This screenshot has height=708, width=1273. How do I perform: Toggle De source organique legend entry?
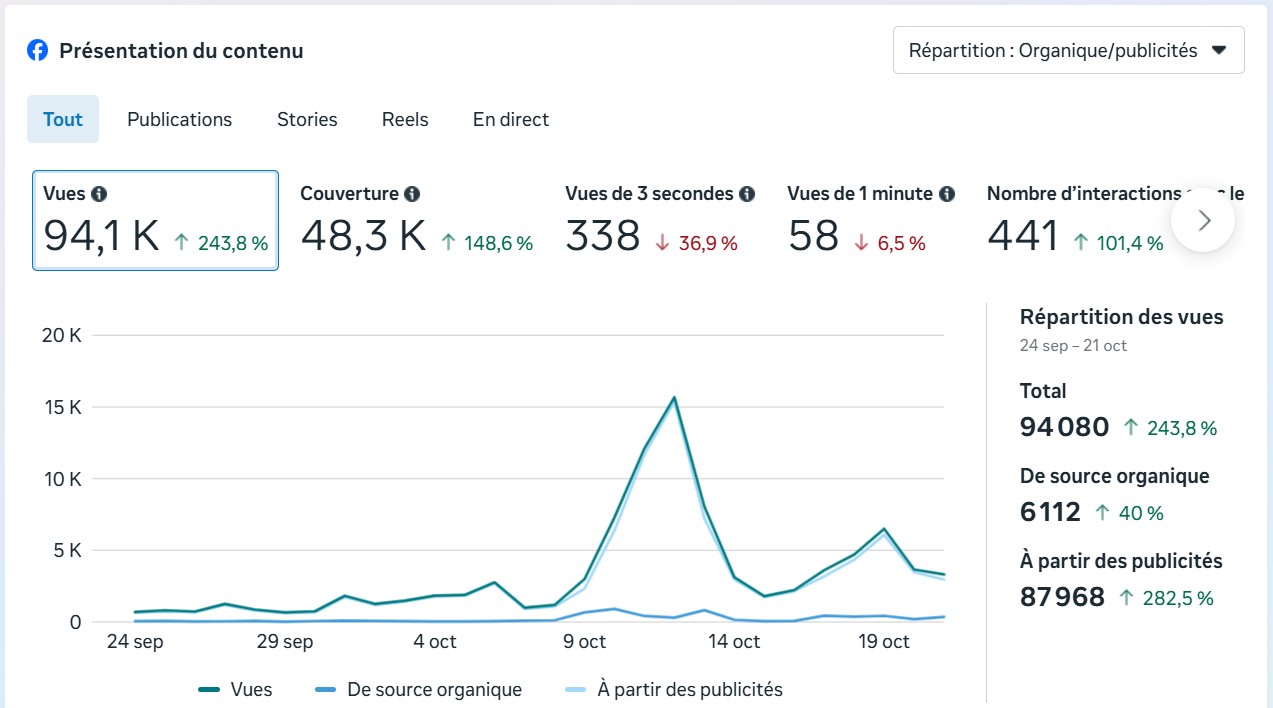(x=418, y=689)
